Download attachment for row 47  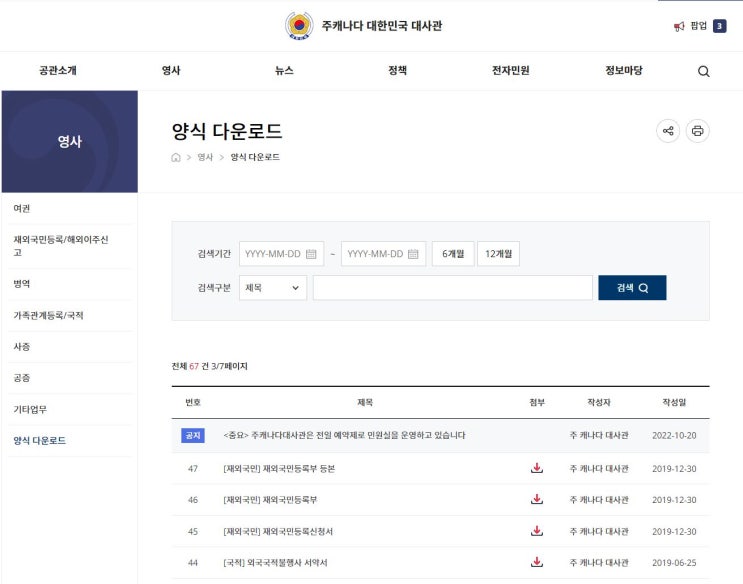[537, 468]
